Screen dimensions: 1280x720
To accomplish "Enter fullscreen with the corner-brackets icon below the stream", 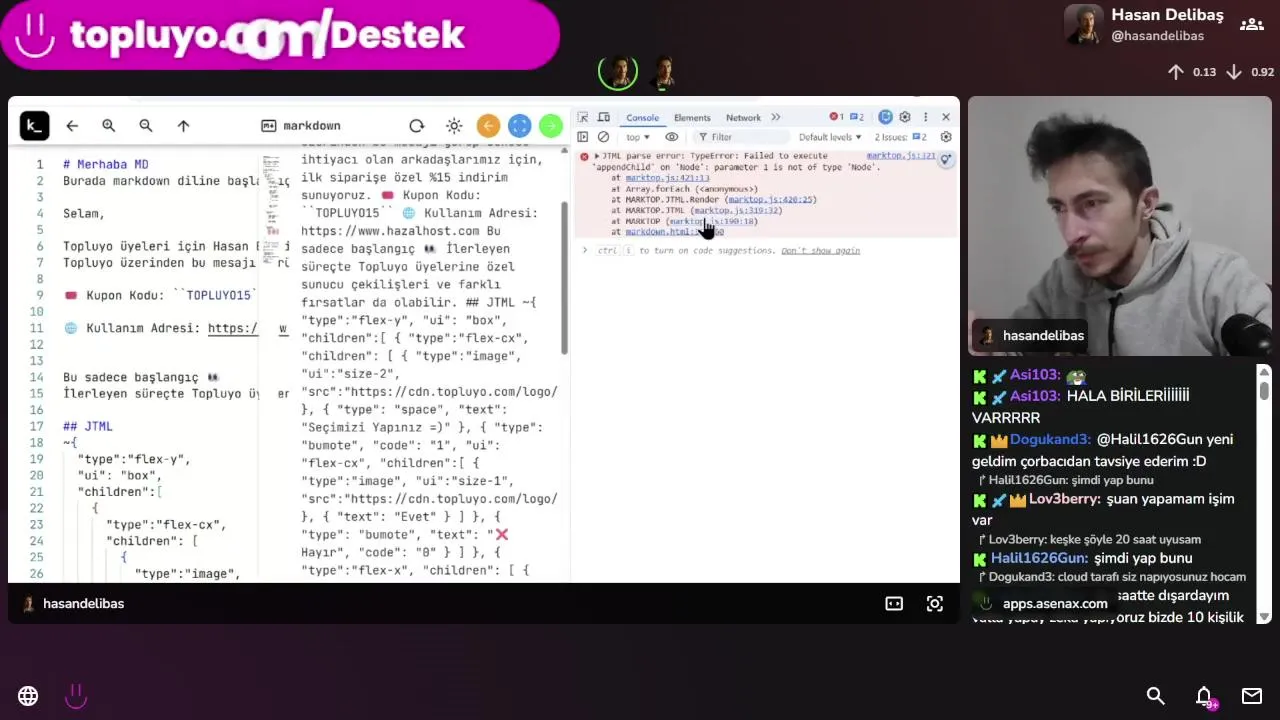I will click(x=935, y=603).
